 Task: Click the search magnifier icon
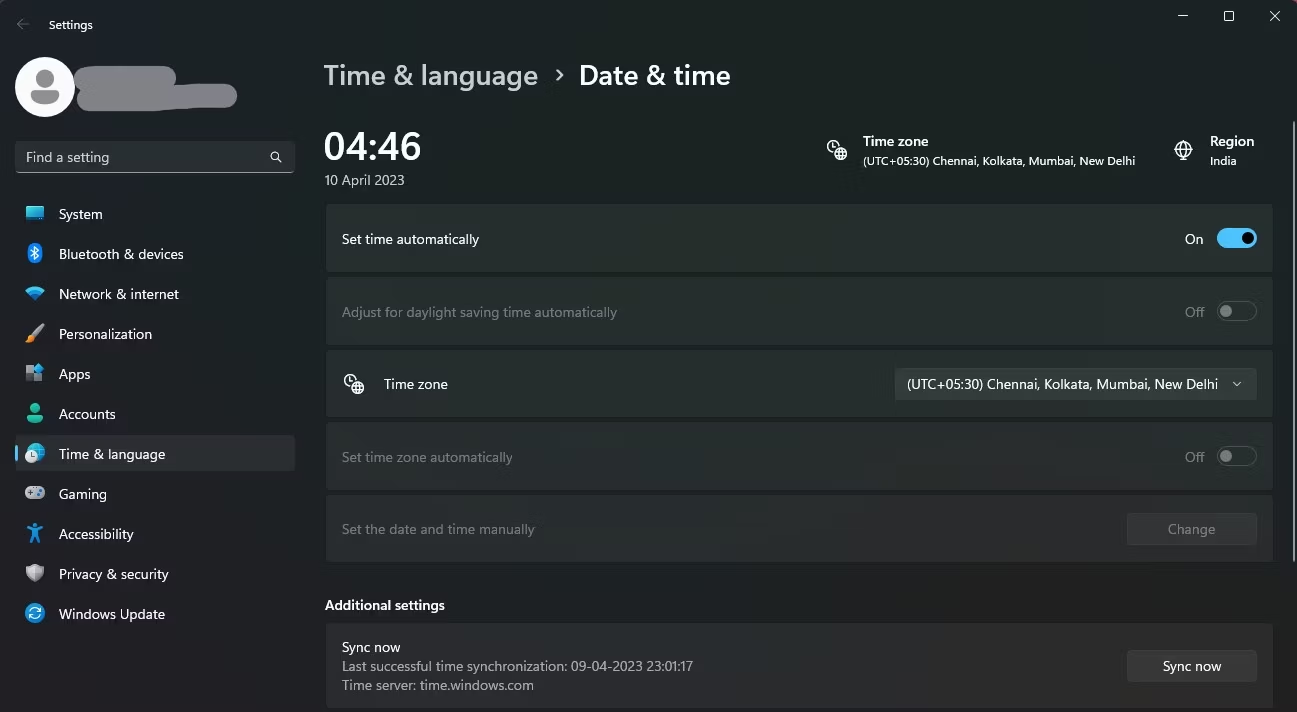(x=276, y=157)
